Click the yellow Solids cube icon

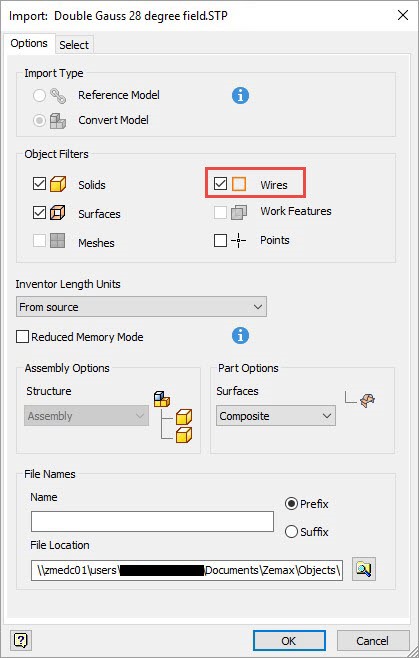(58, 184)
